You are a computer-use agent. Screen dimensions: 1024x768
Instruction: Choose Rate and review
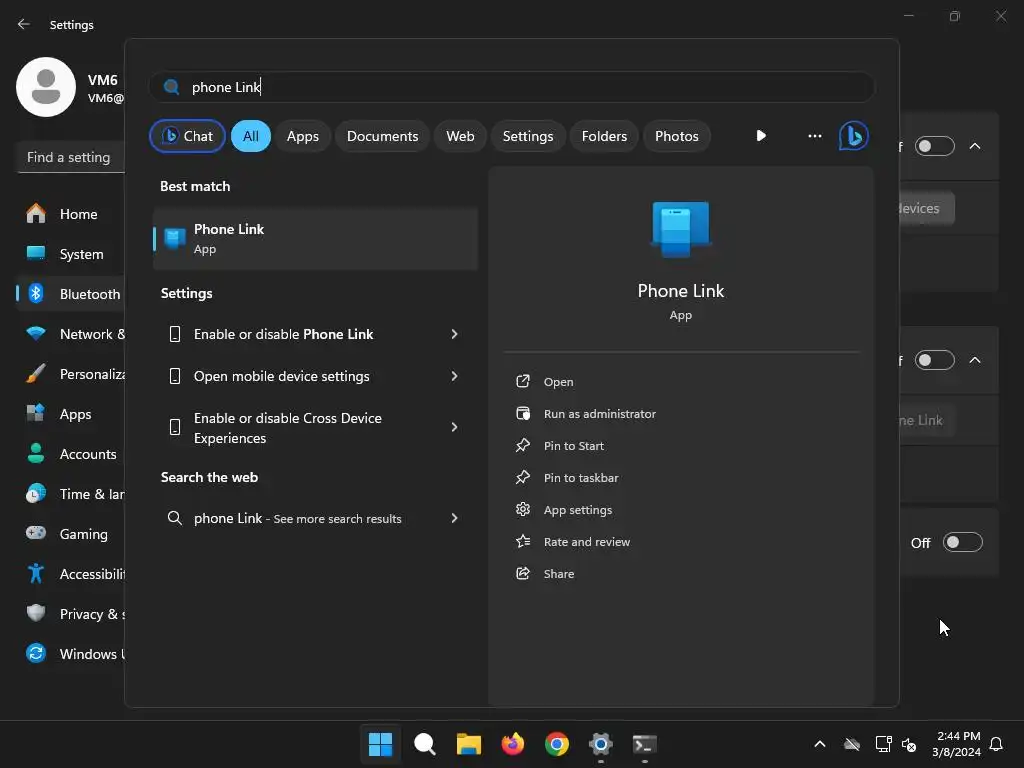pyautogui.click(x=586, y=541)
